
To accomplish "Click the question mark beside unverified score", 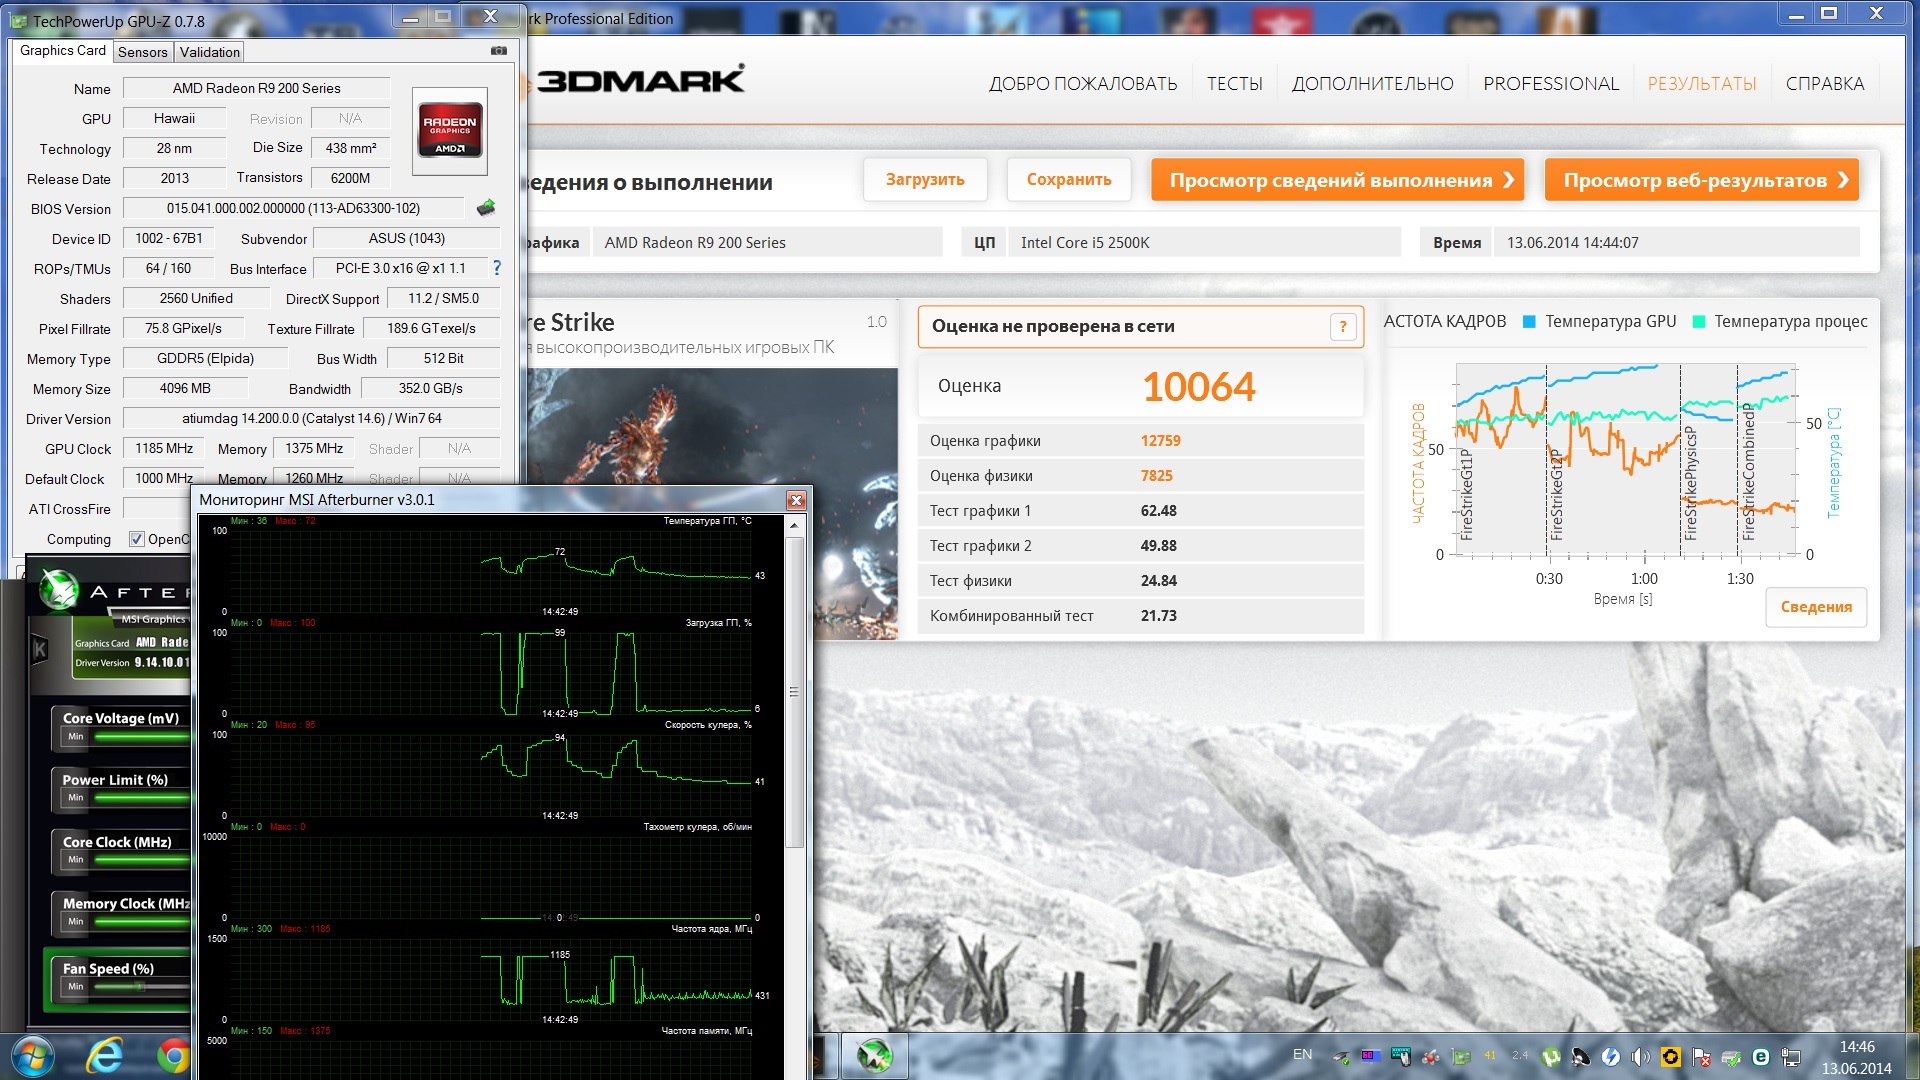I will tap(1343, 326).
